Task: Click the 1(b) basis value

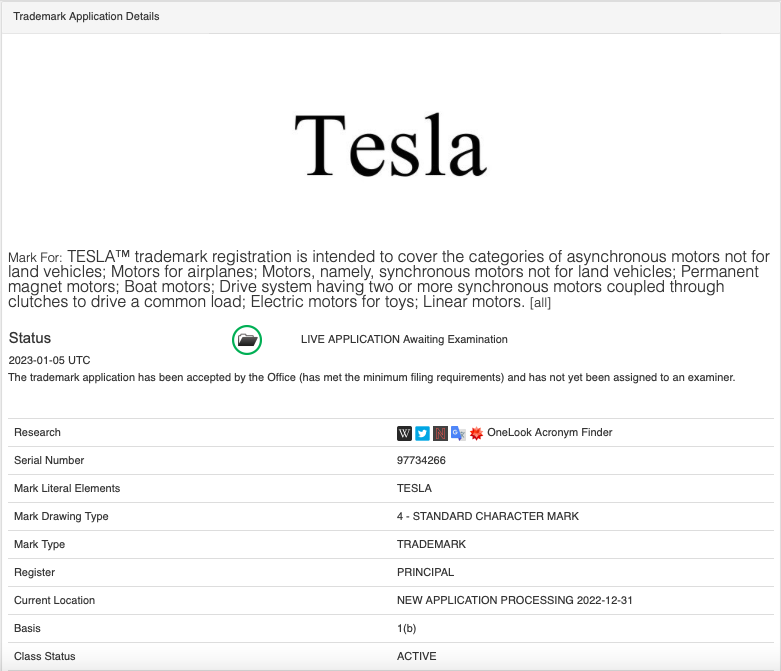Action: point(408,629)
